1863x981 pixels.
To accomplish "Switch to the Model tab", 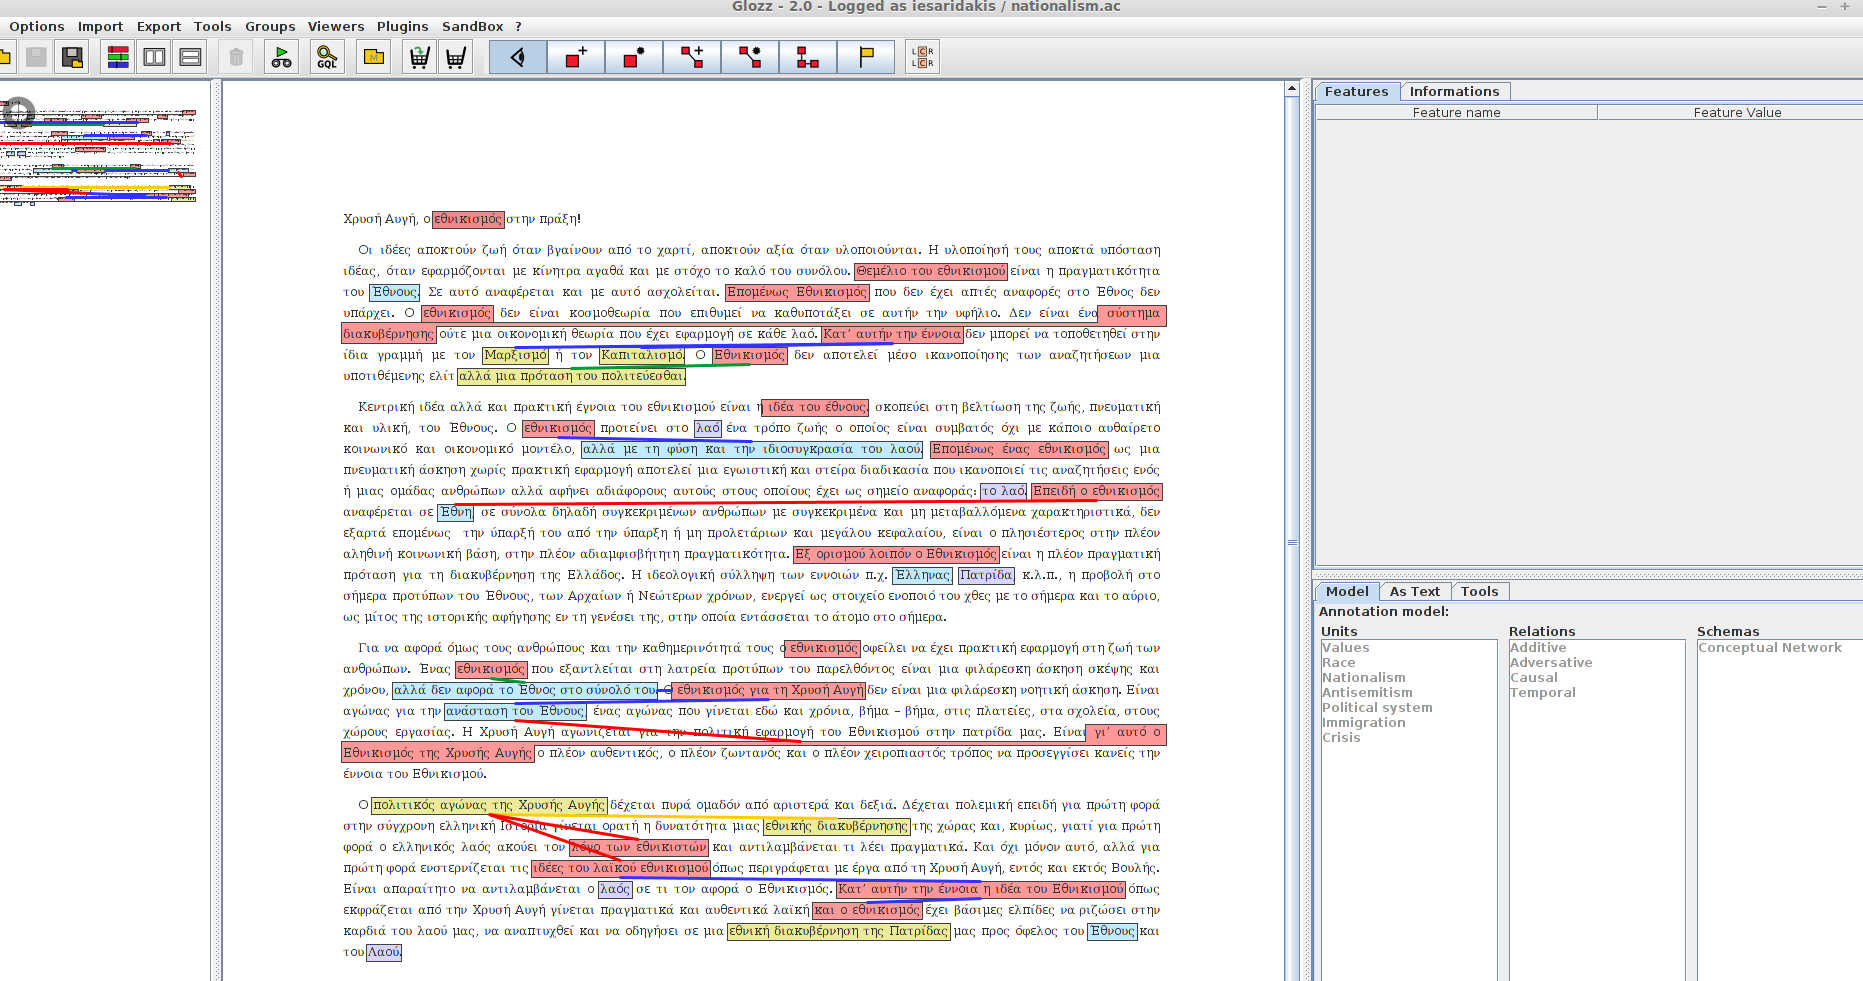I will (x=1347, y=591).
